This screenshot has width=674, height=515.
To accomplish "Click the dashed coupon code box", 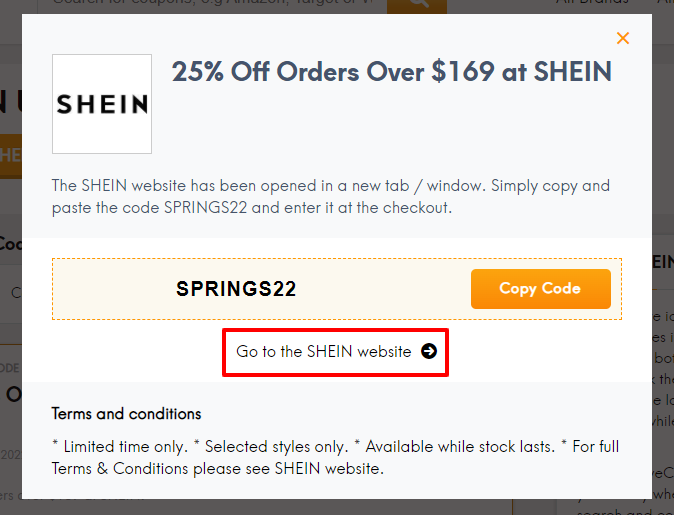I will tap(337, 289).
